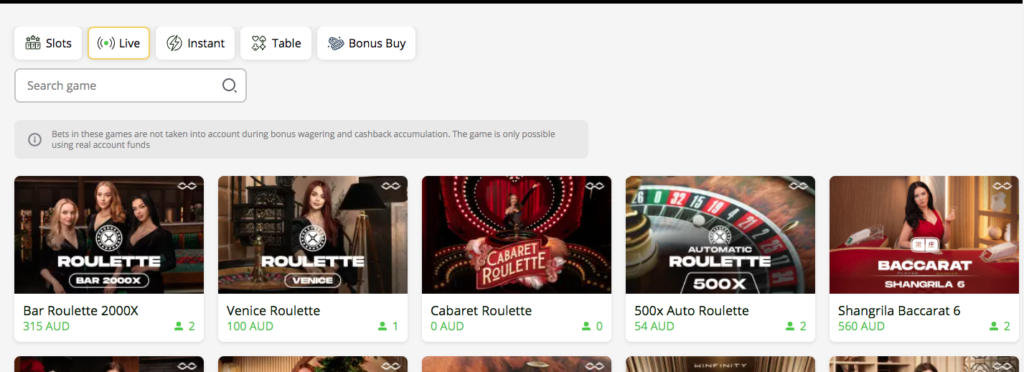Click the infinity icon on Cabaret Roulette
The width and height of the screenshot is (1024, 372).
(x=594, y=186)
